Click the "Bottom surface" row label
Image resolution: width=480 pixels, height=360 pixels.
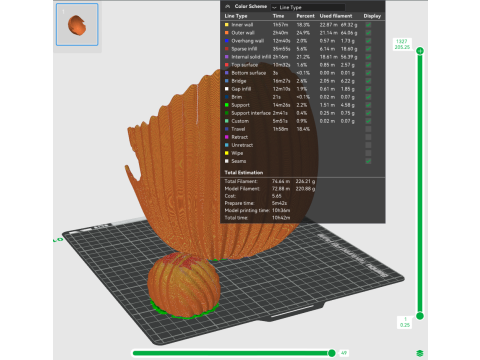click(249, 73)
